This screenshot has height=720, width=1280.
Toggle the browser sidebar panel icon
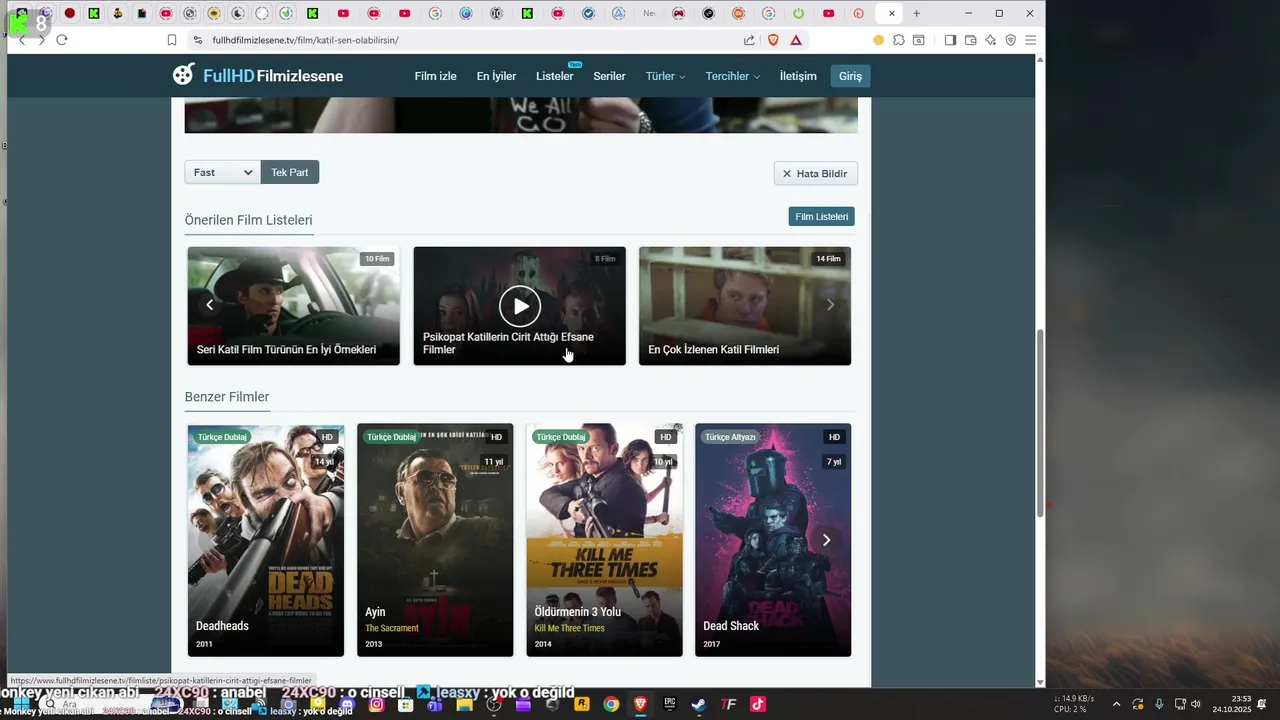tap(950, 40)
